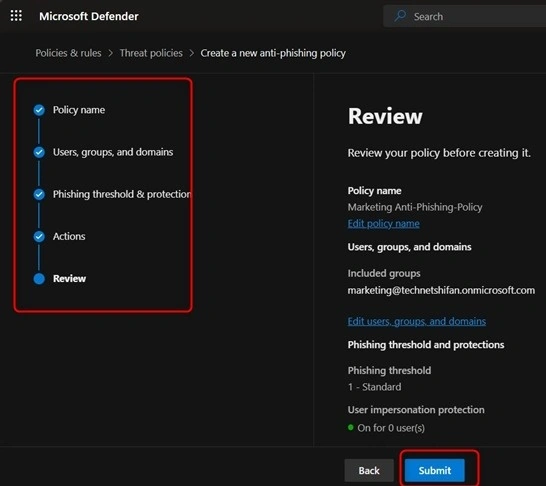Click Edit users, groups, and domains link
Viewport: 546px width, 486px height.
tap(416, 321)
